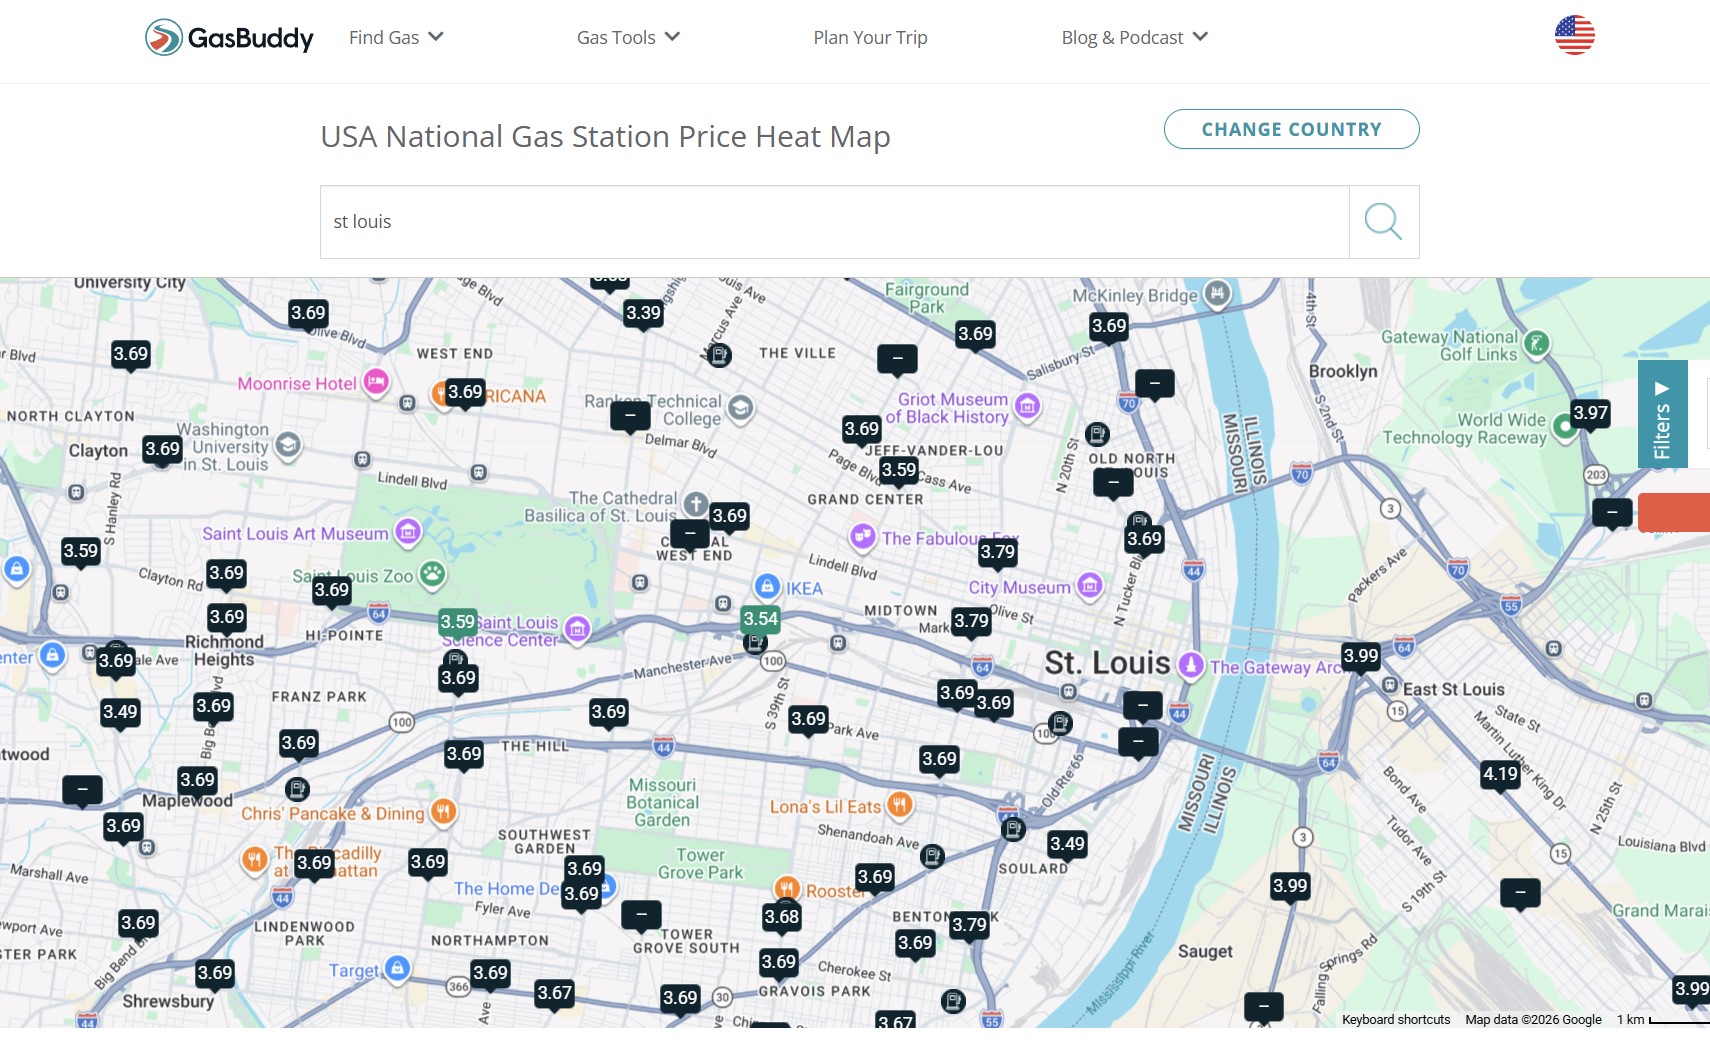Screen dimensions: 1710x1051
Task: Click the 'St. Louis' city label
Action: coord(1107,663)
